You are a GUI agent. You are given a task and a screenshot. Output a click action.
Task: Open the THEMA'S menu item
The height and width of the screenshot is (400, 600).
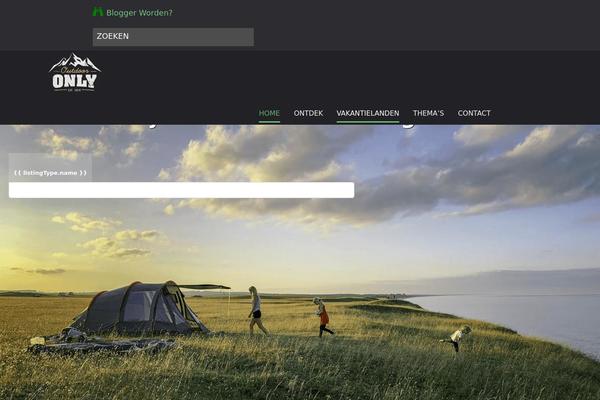[x=428, y=113]
